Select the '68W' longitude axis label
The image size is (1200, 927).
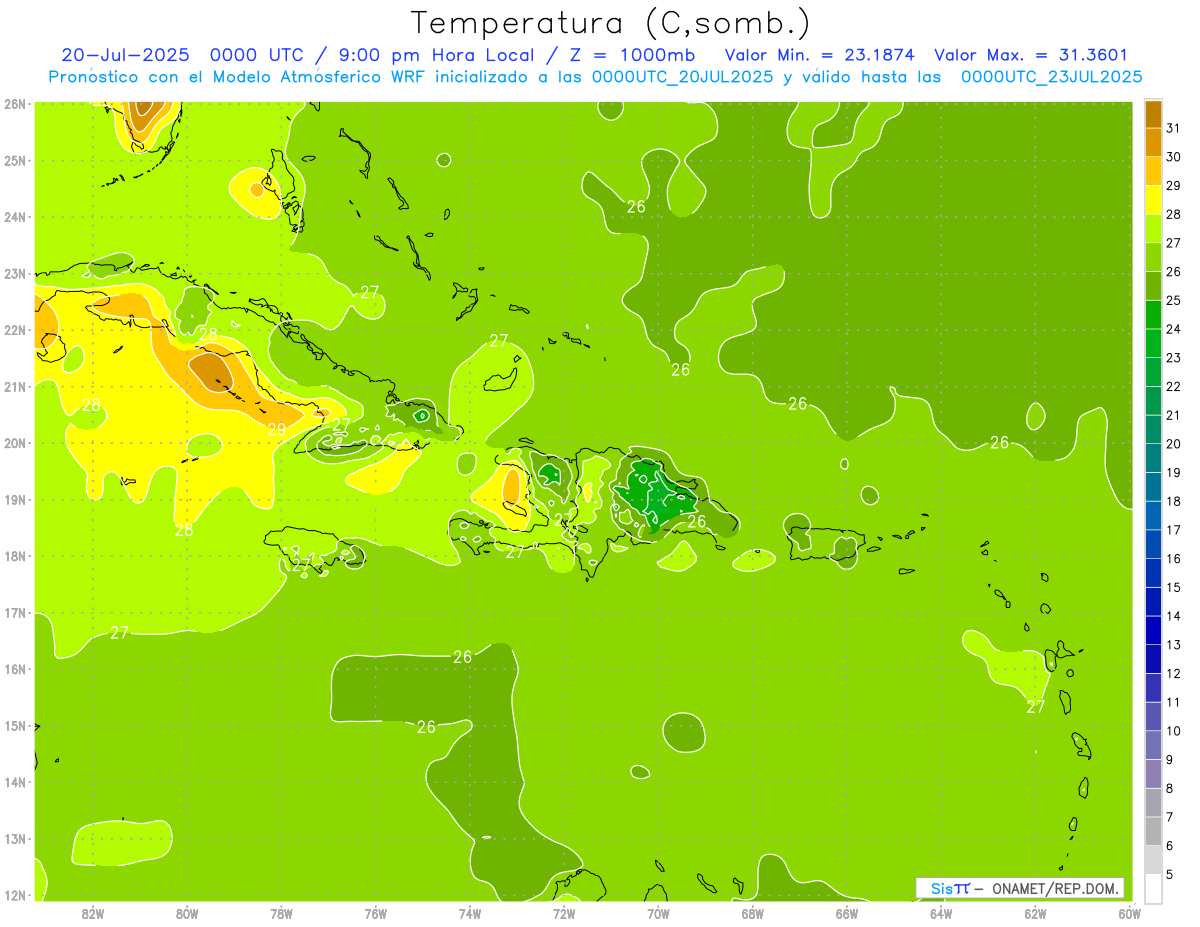[753, 913]
